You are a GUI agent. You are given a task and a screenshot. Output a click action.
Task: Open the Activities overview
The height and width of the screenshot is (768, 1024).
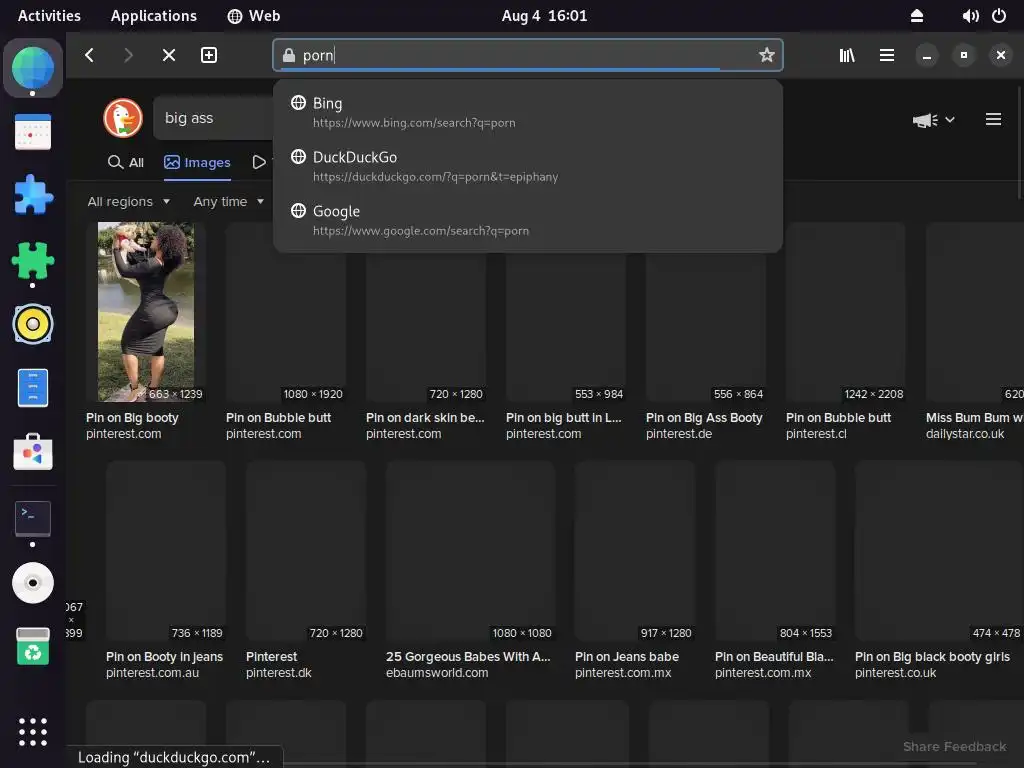49,16
